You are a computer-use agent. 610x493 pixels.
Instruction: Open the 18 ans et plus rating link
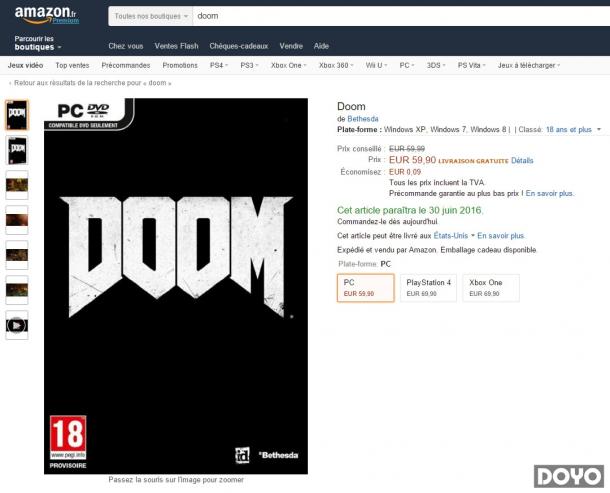(x=568, y=130)
